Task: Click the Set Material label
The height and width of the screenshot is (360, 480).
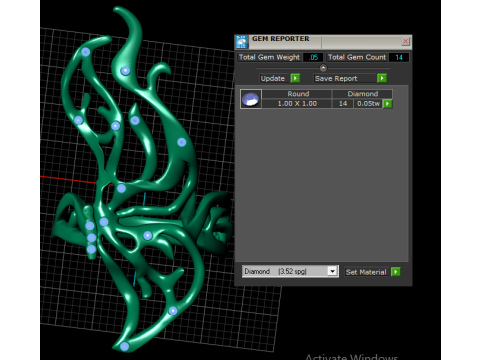Action: pyautogui.click(x=366, y=272)
